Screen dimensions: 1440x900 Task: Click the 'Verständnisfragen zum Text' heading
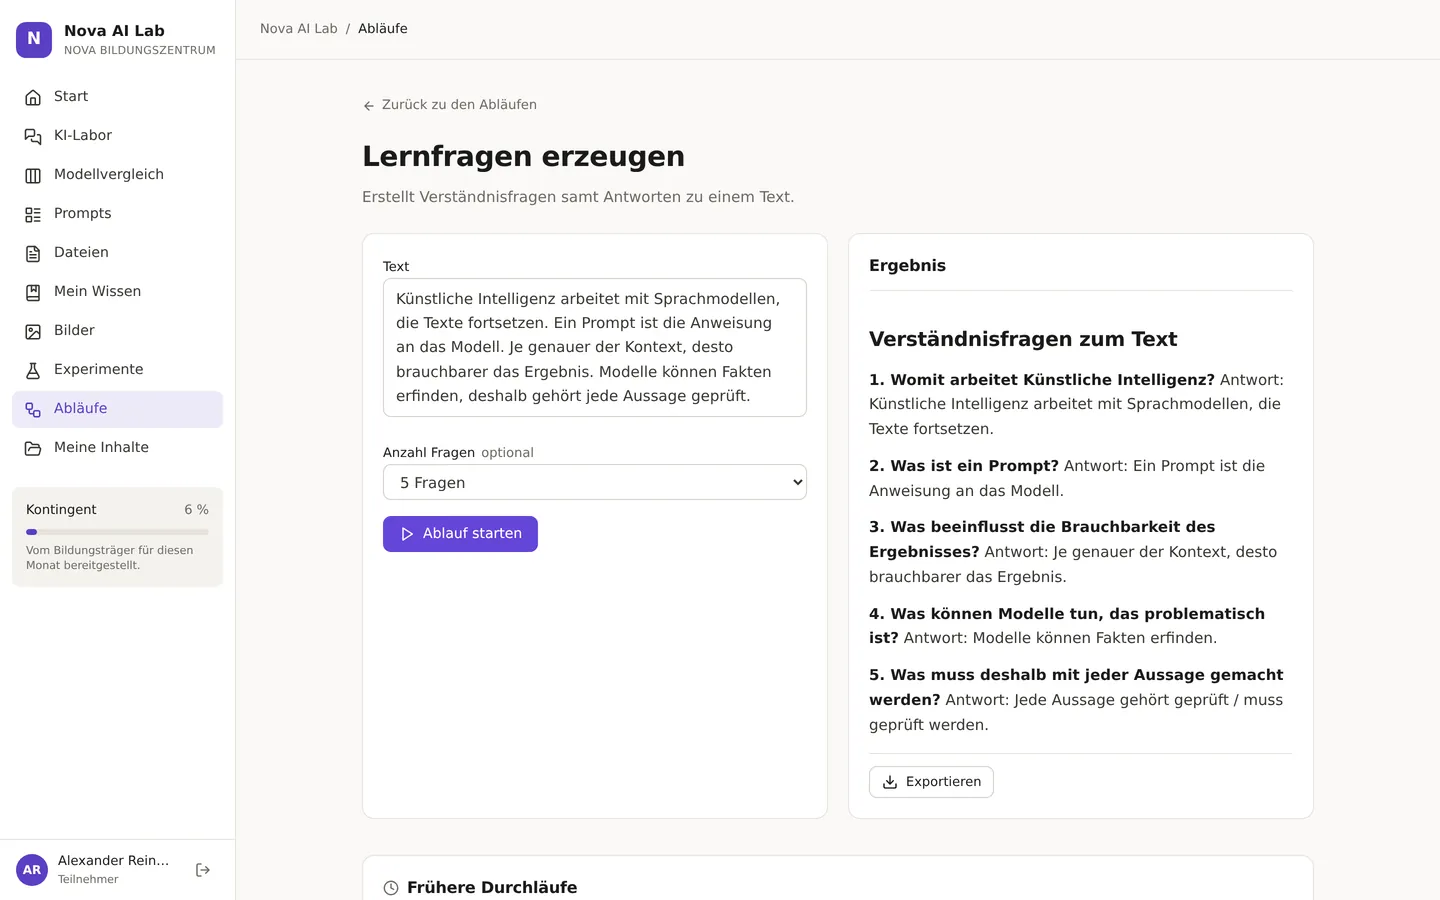1023,339
